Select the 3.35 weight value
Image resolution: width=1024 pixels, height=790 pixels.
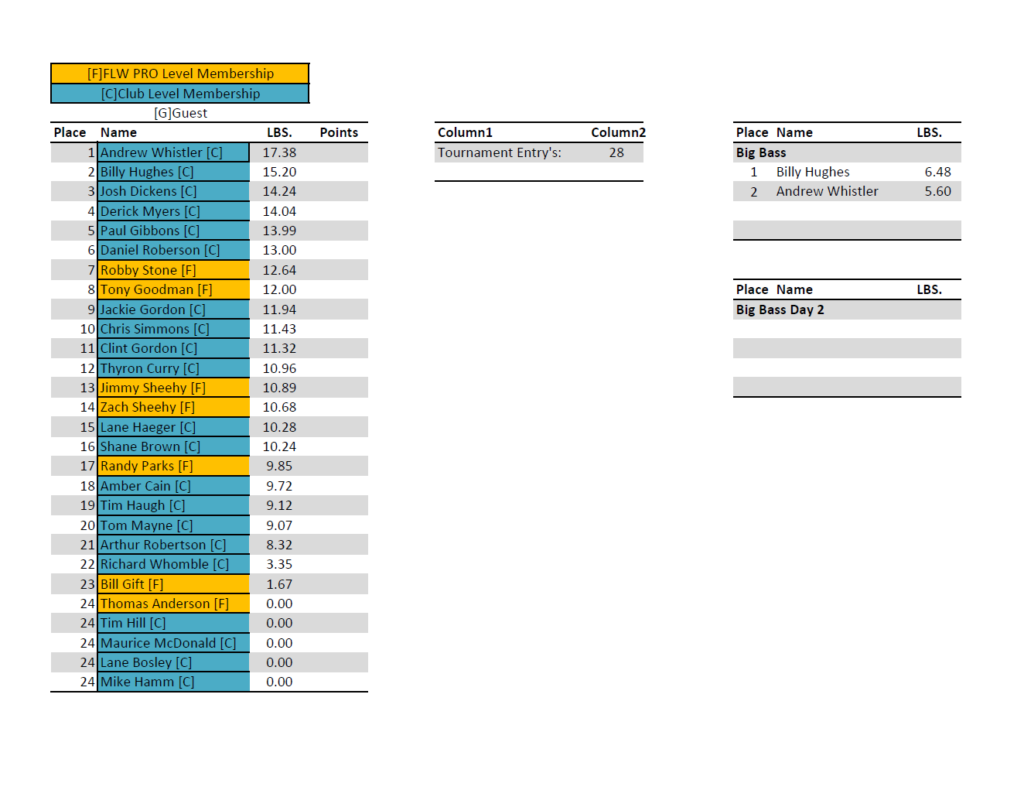(x=279, y=564)
